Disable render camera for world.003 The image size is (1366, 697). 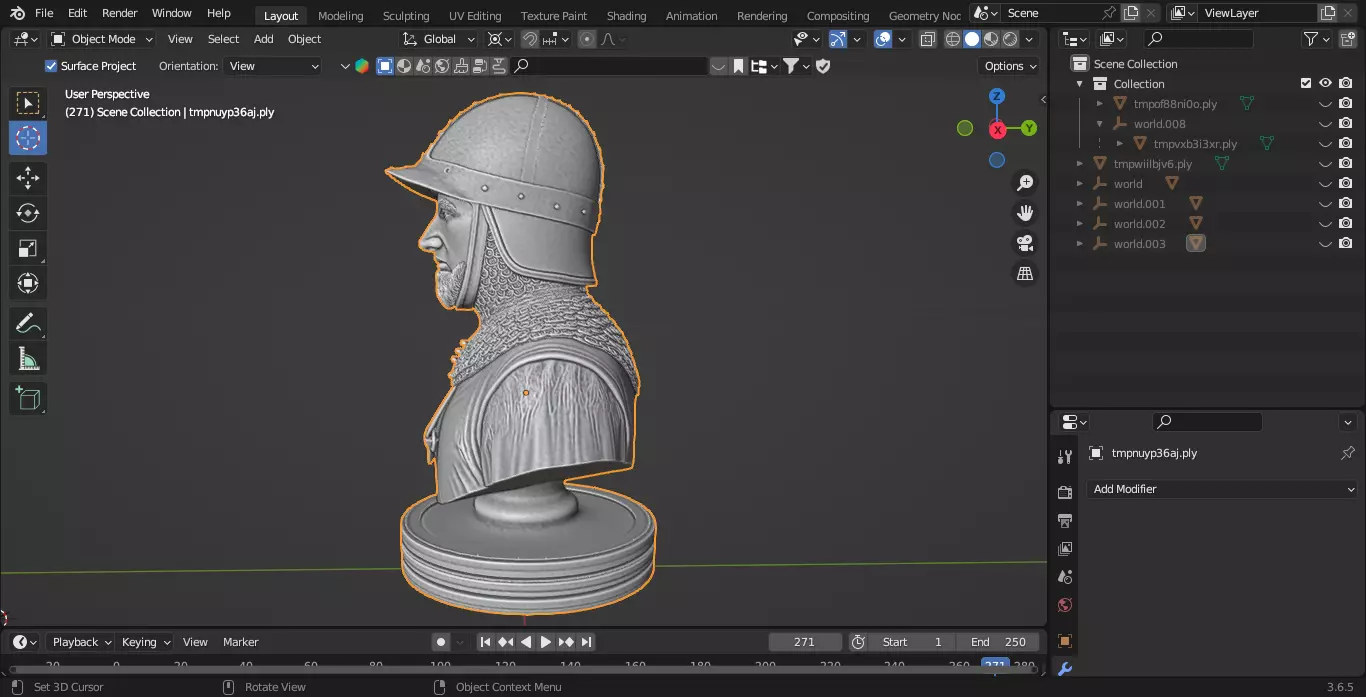1346,243
